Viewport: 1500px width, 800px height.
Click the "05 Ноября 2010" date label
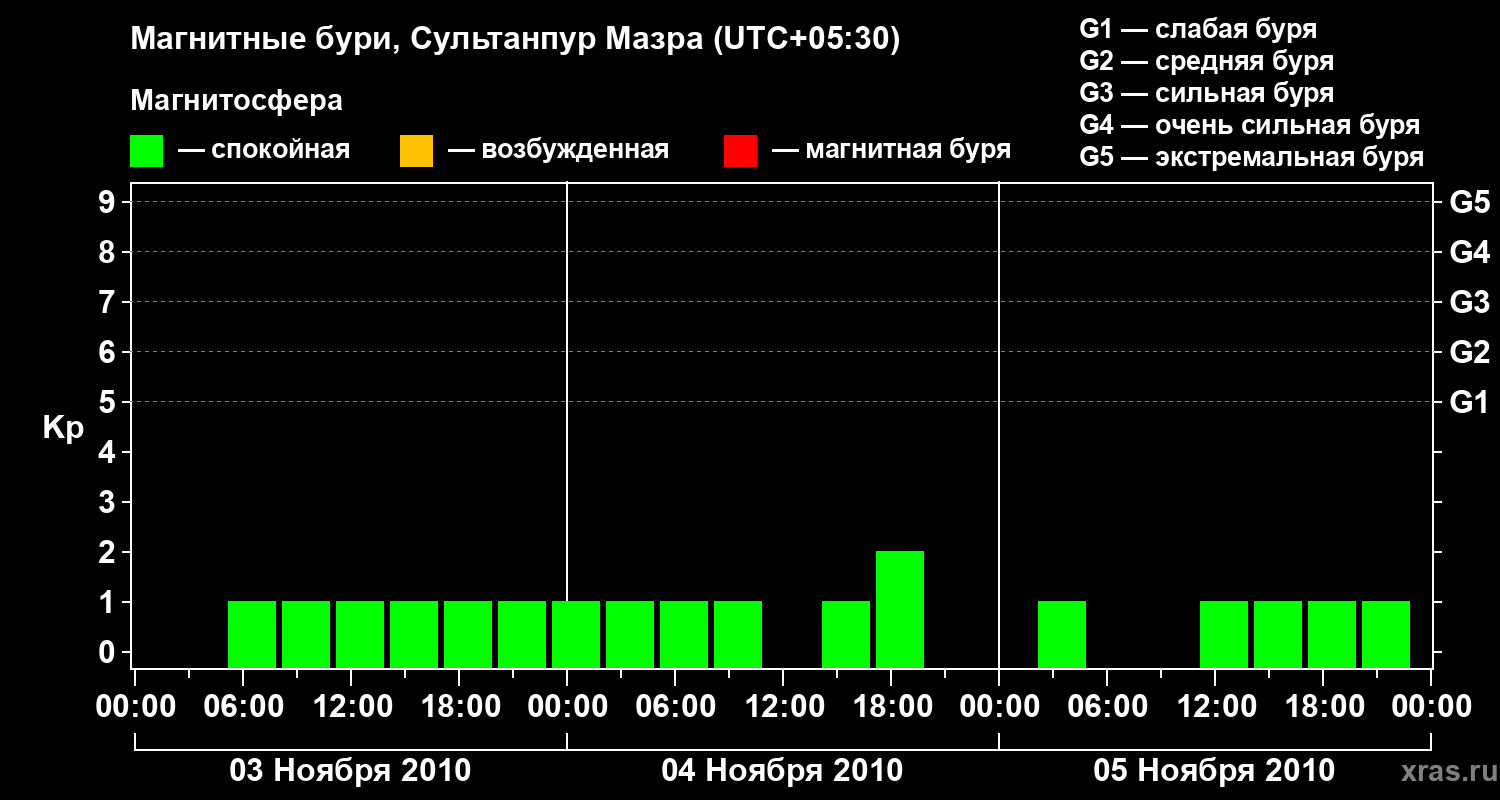click(1214, 770)
